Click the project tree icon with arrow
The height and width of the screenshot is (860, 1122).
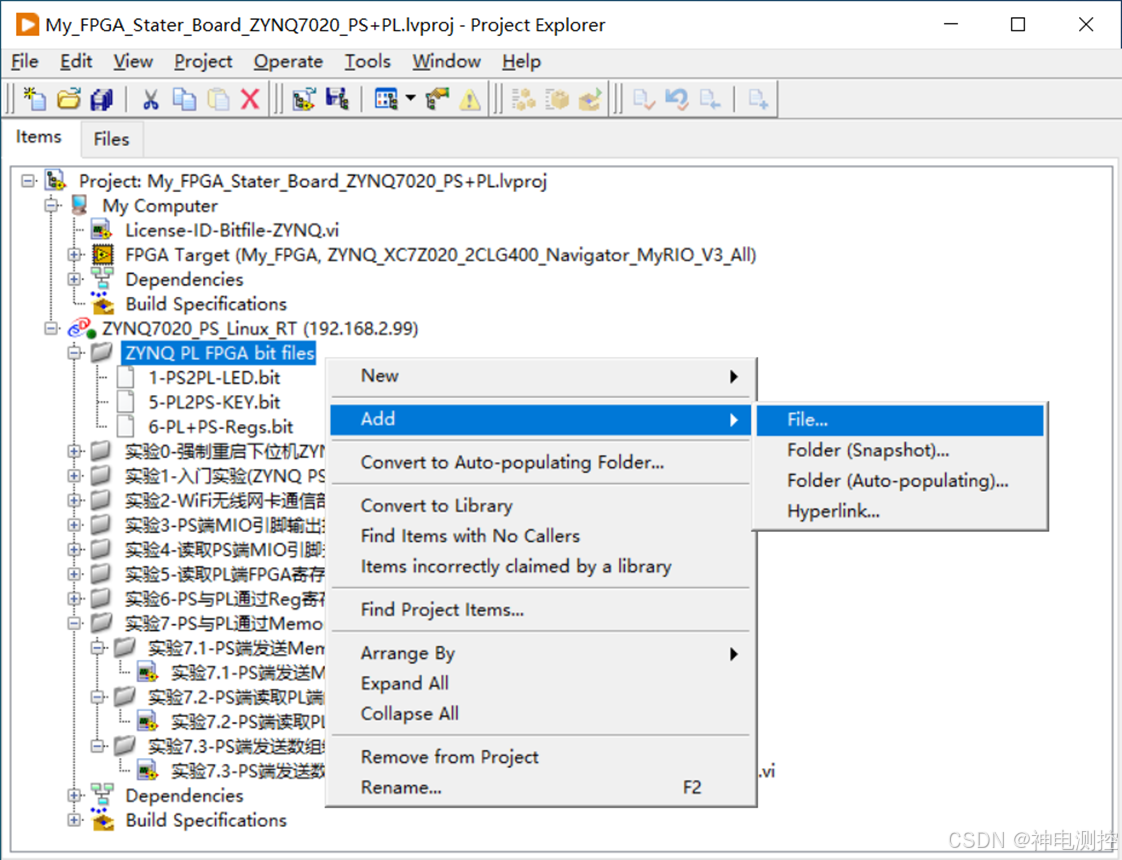click(x=303, y=99)
